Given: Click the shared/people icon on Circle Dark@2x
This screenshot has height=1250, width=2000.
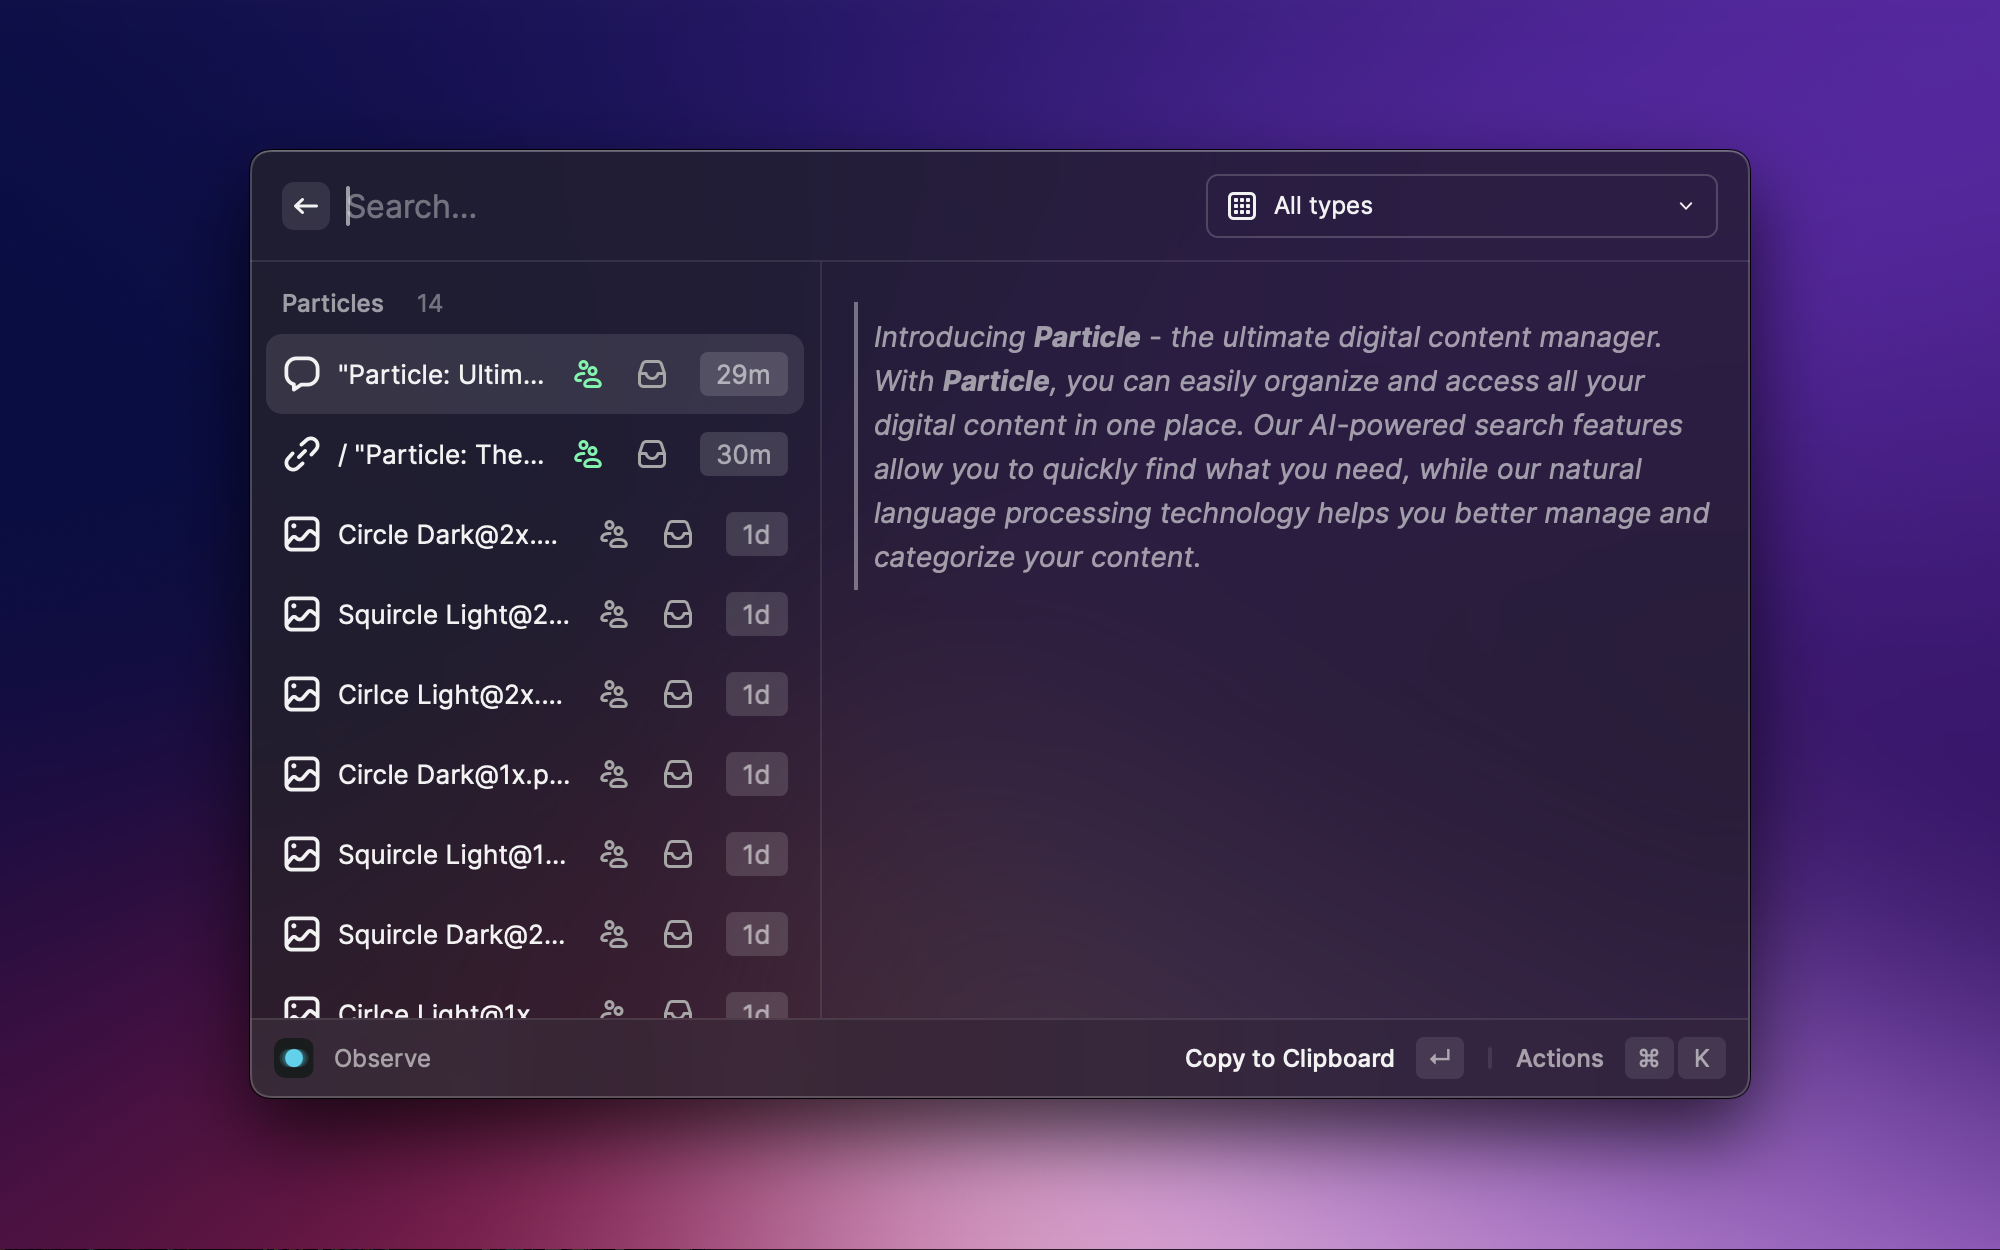Looking at the screenshot, I should click(x=613, y=533).
